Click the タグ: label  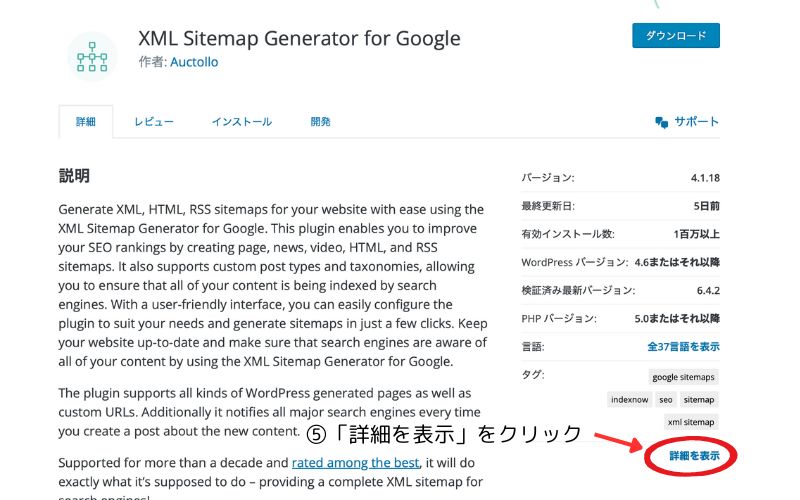click(533, 374)
